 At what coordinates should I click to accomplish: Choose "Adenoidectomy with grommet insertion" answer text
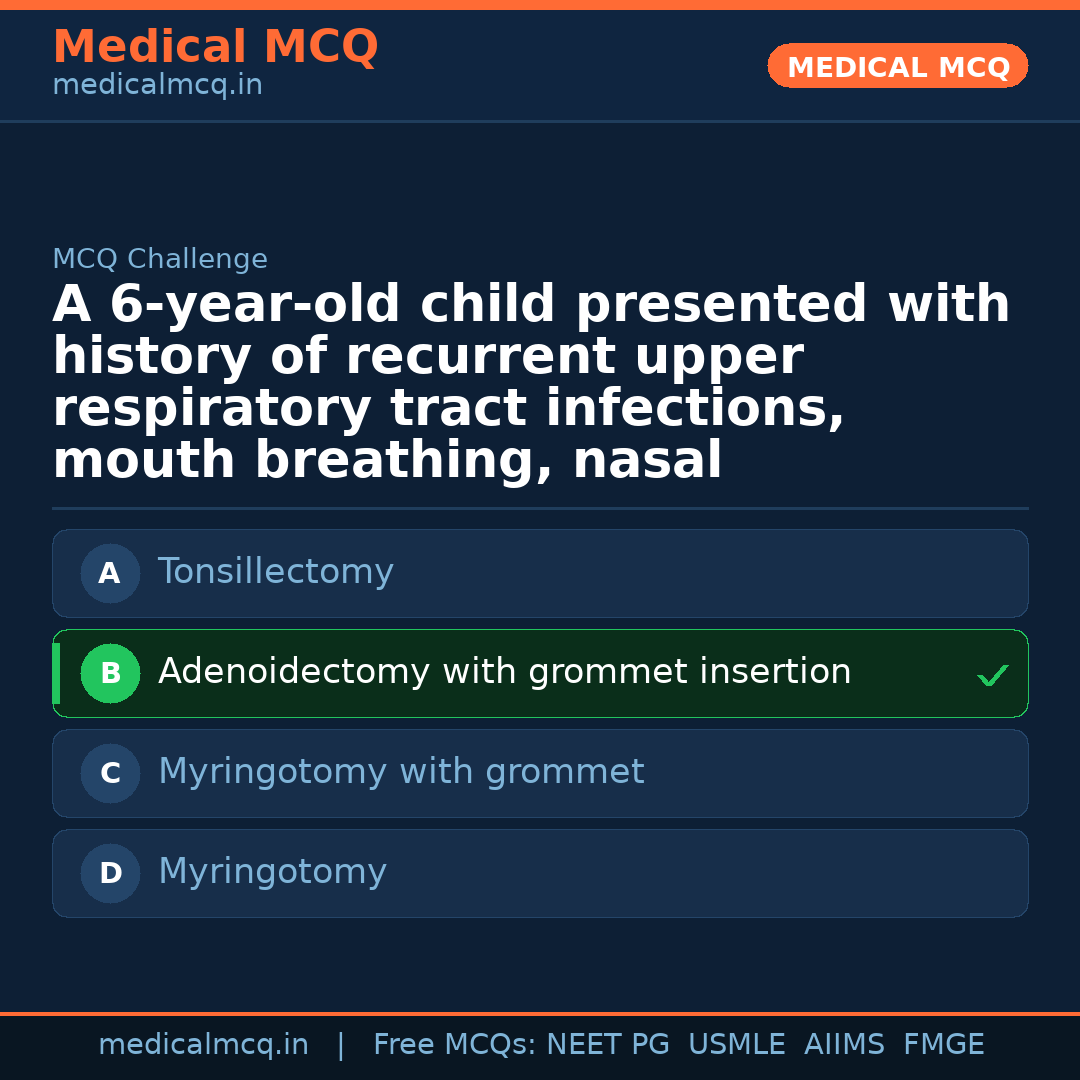504,672
